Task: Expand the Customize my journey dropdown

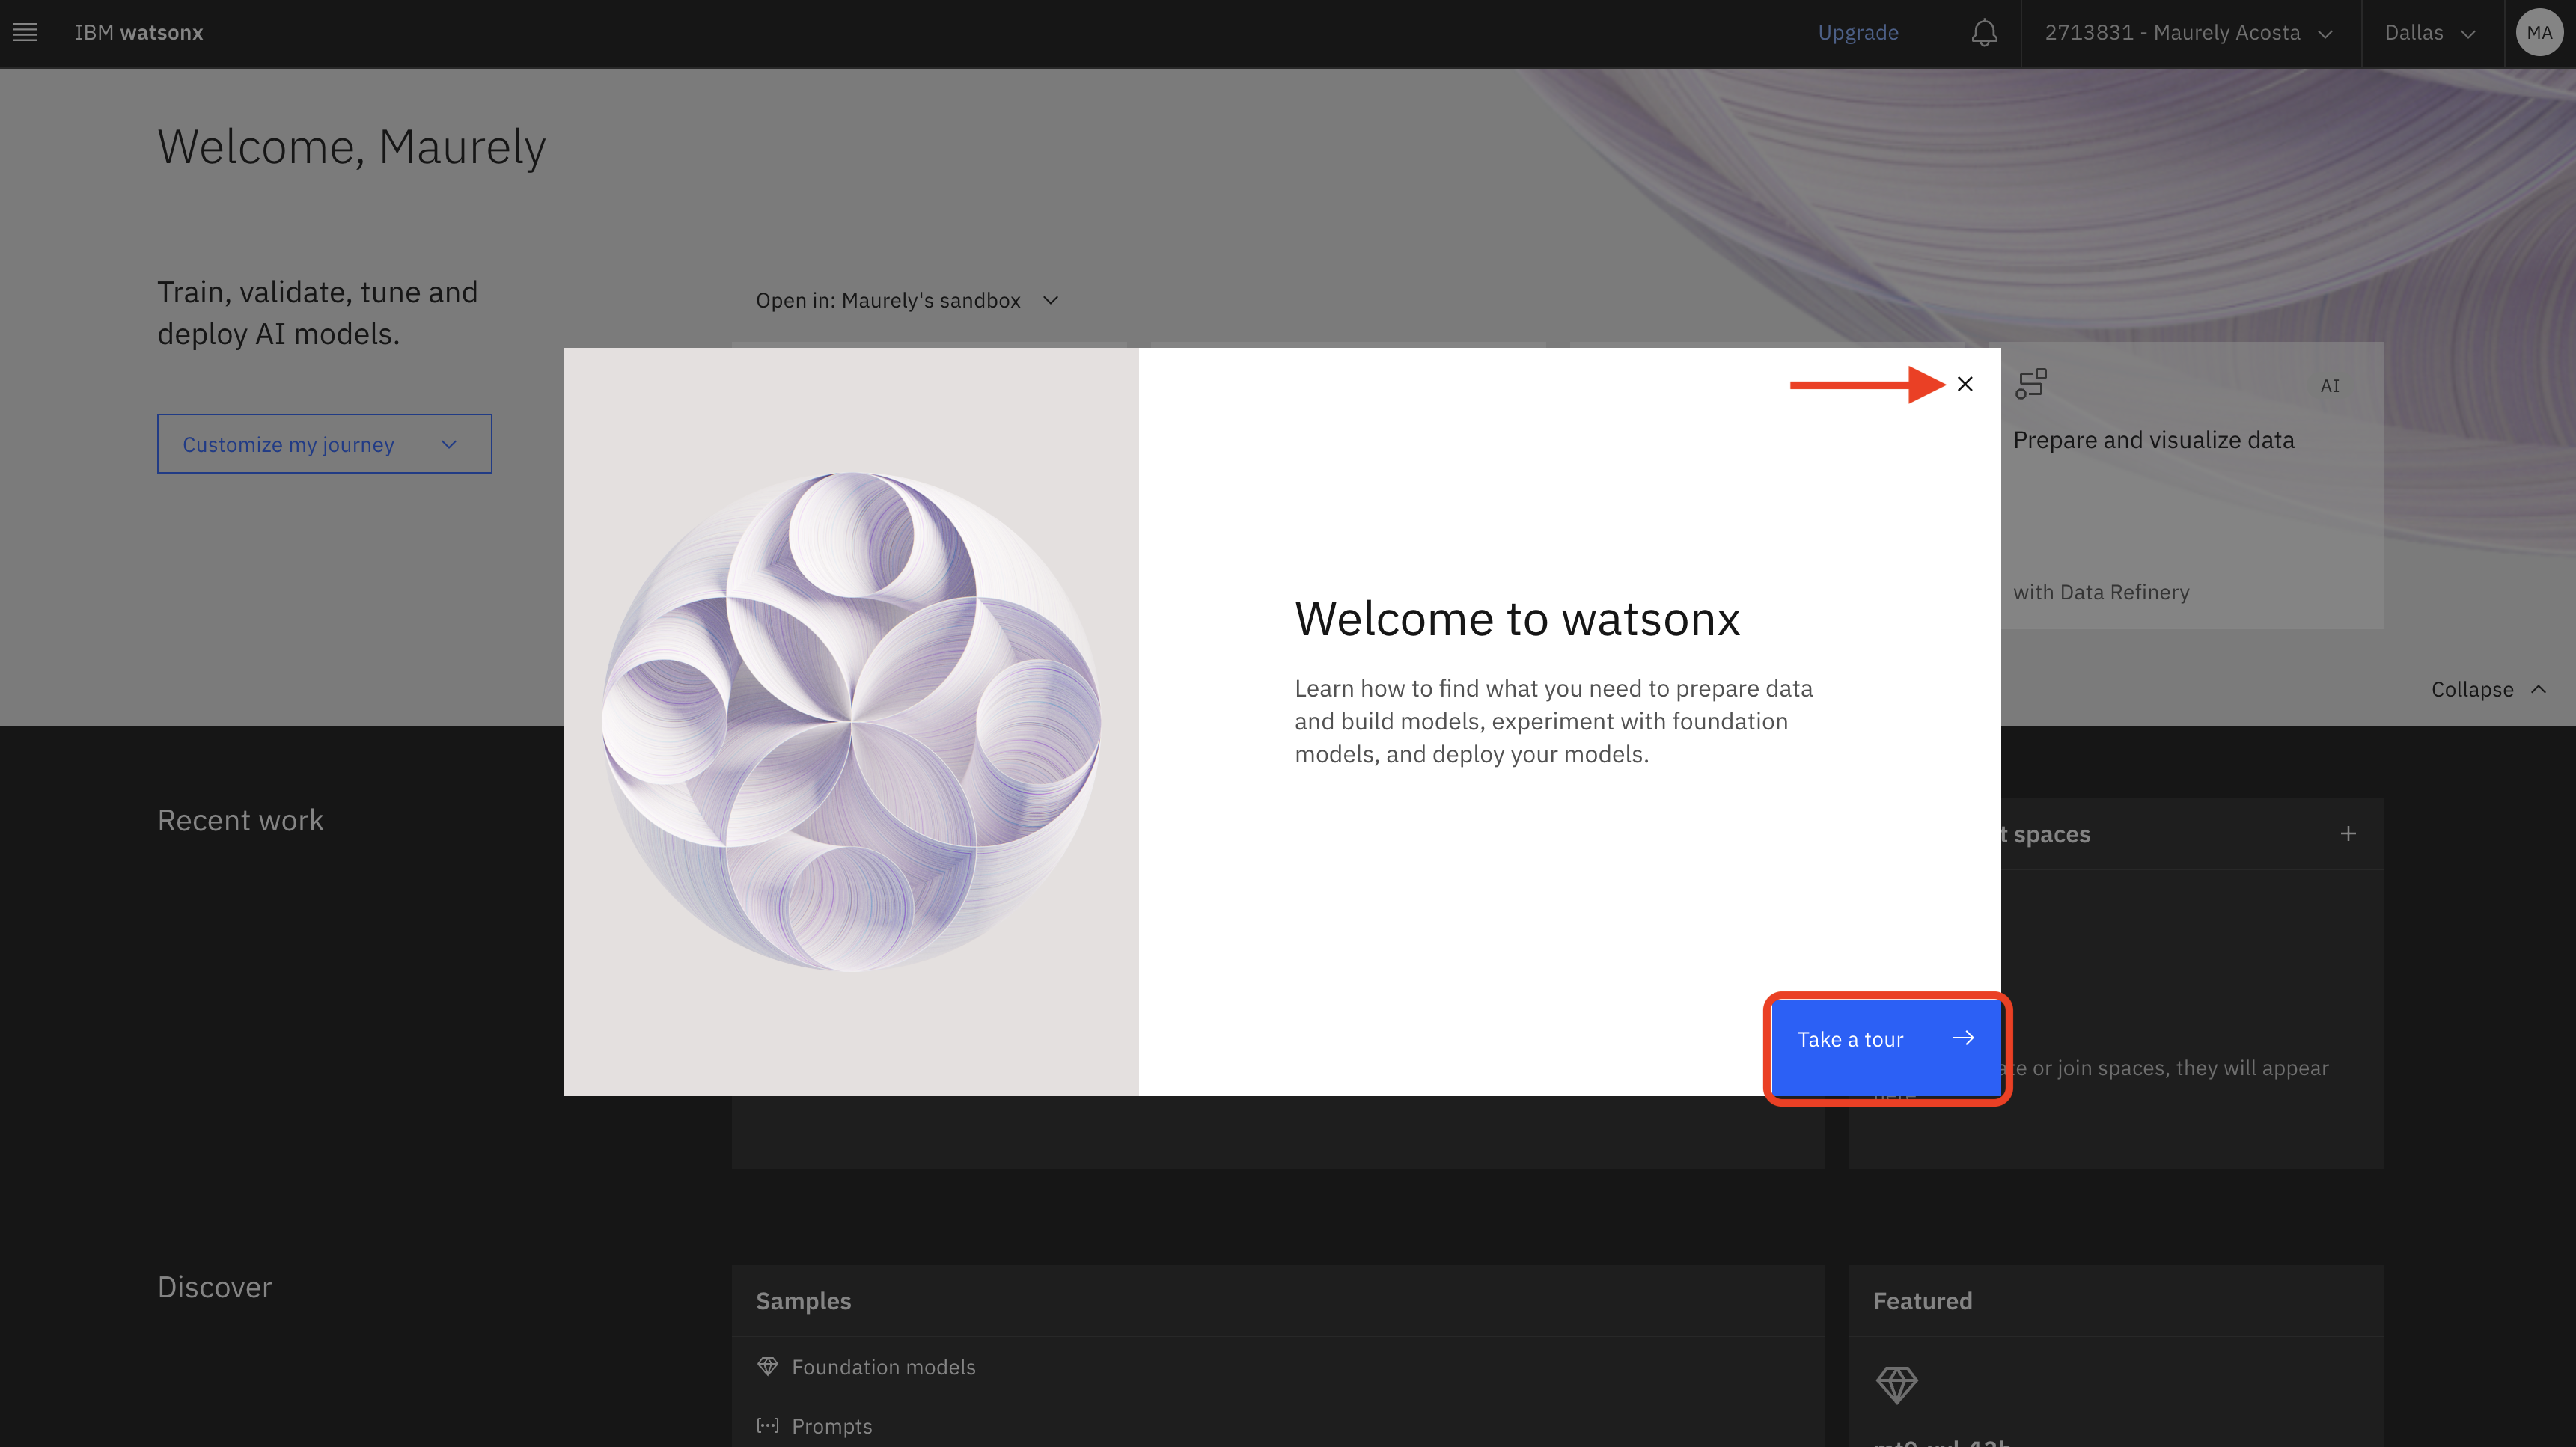Action: point(324,444)
